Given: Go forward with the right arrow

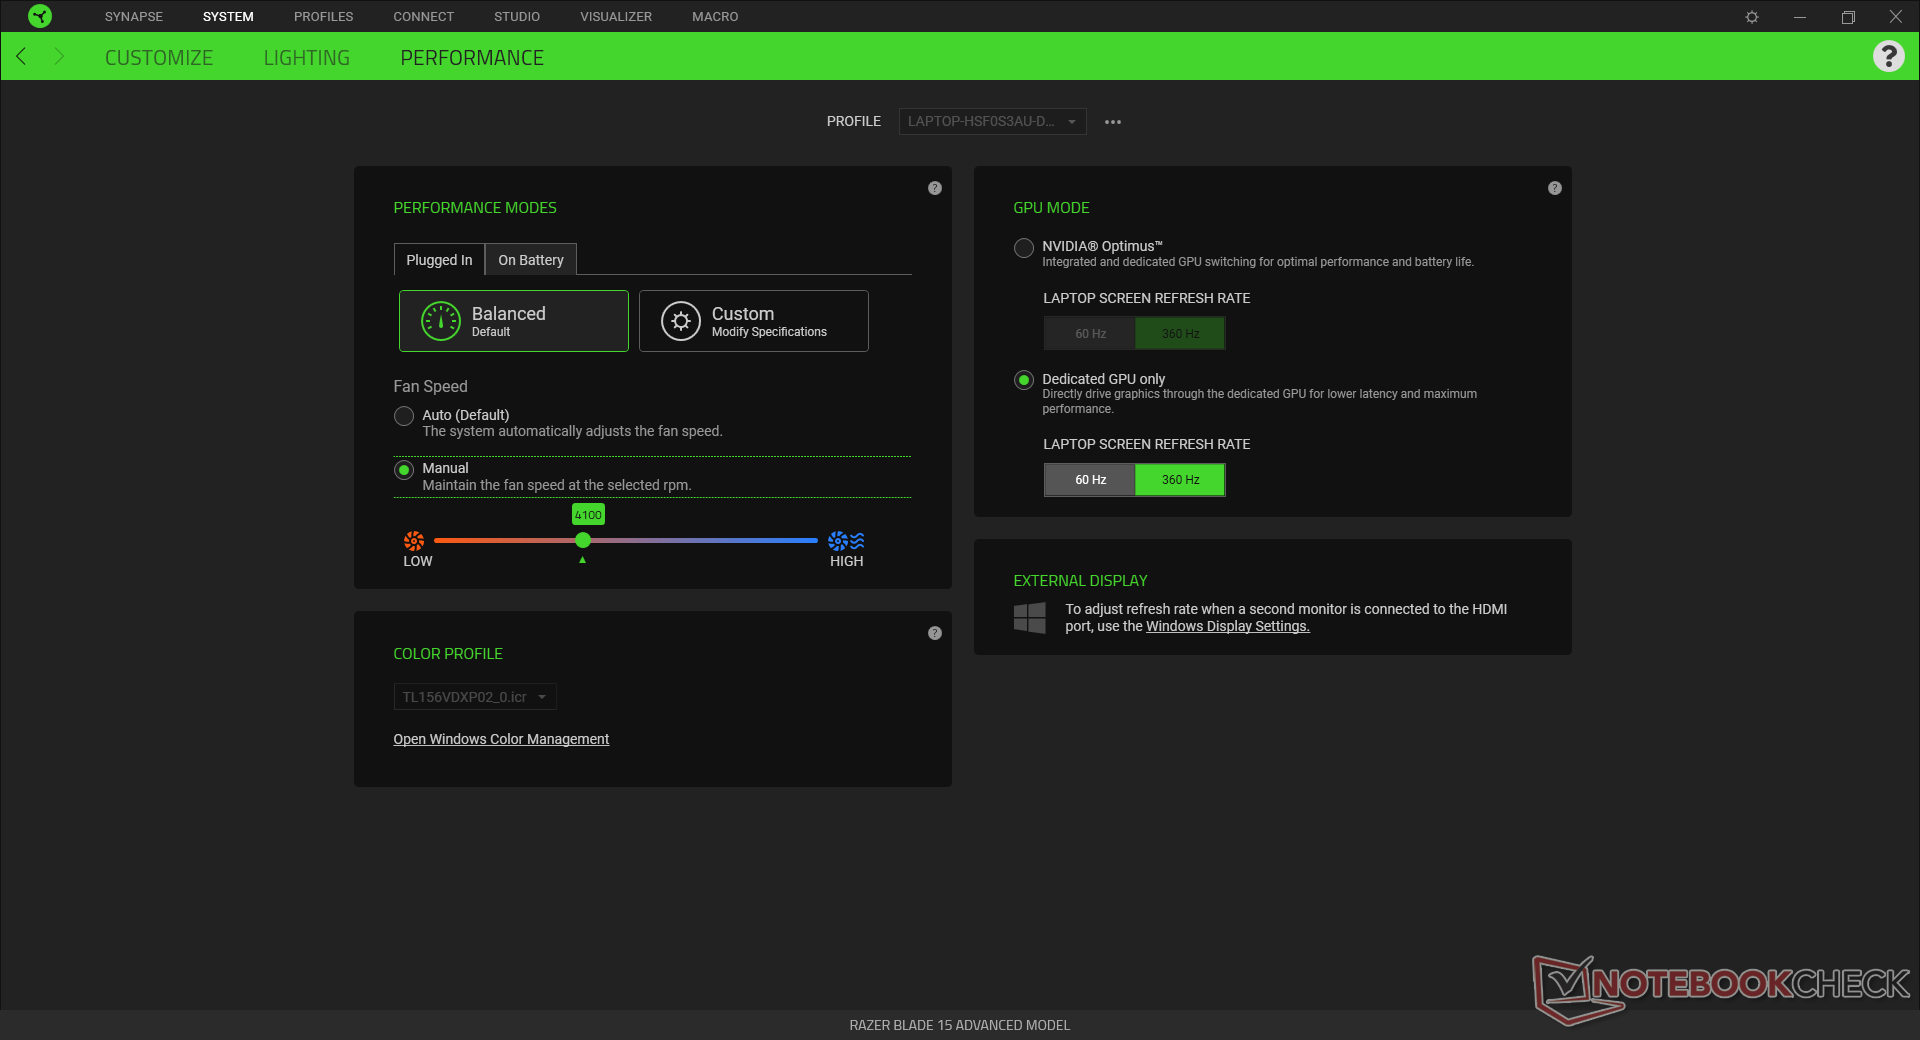Looking at the screenshot, I should [x=58, y=57].
